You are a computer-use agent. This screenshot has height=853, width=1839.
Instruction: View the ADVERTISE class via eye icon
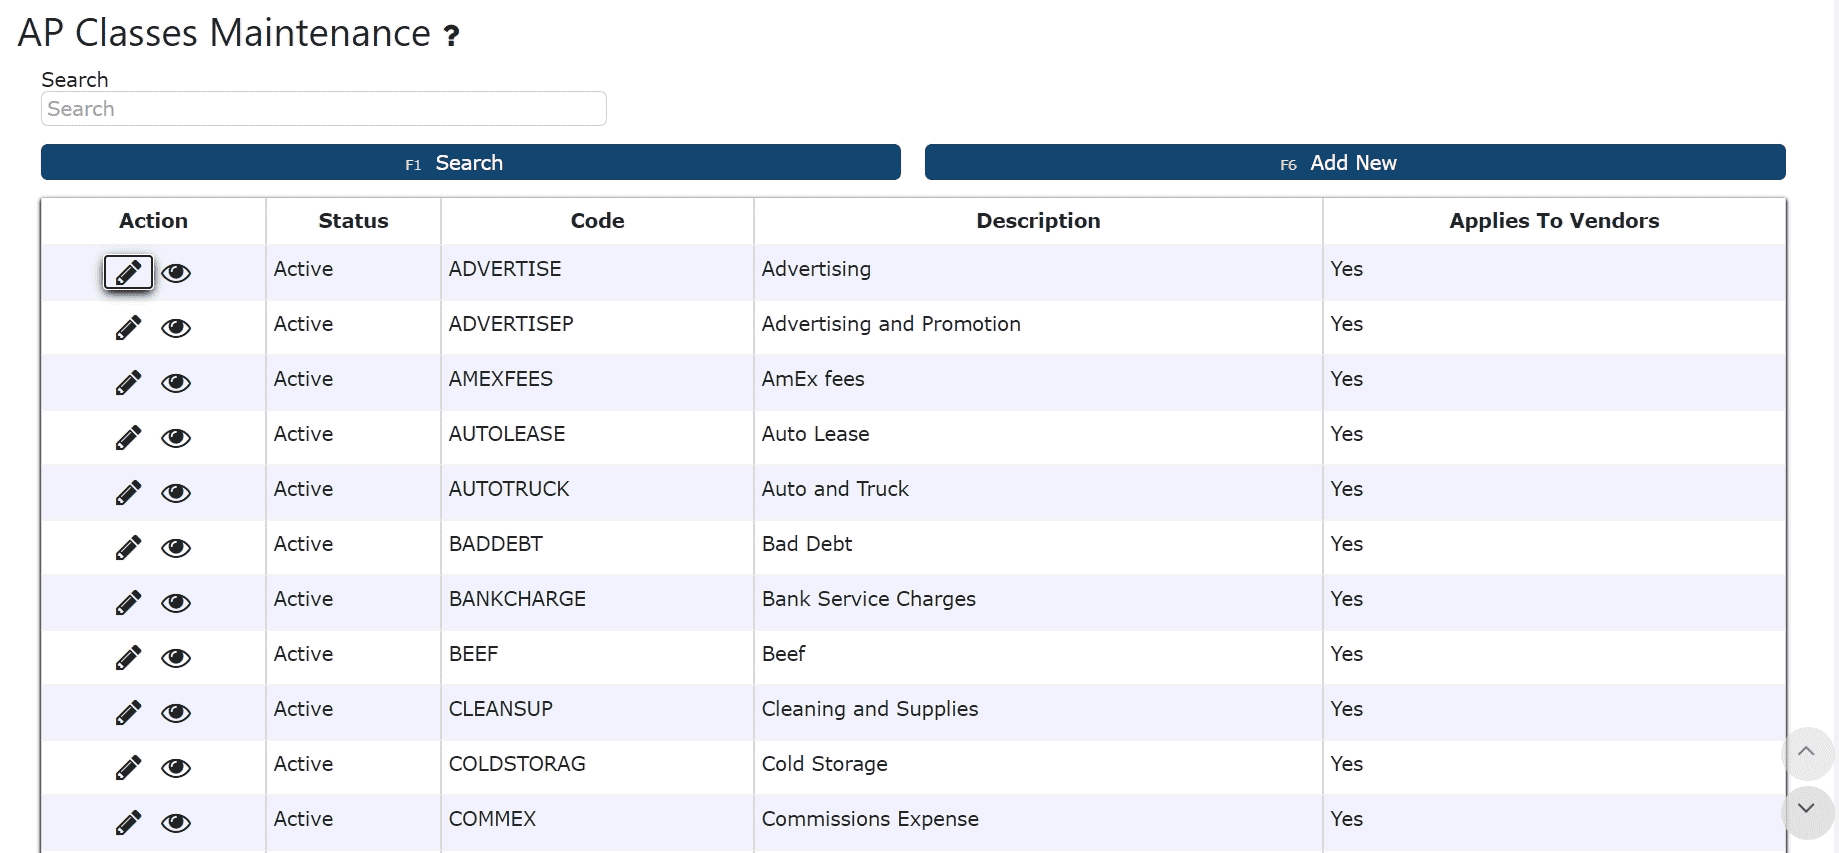pos(176,273)
